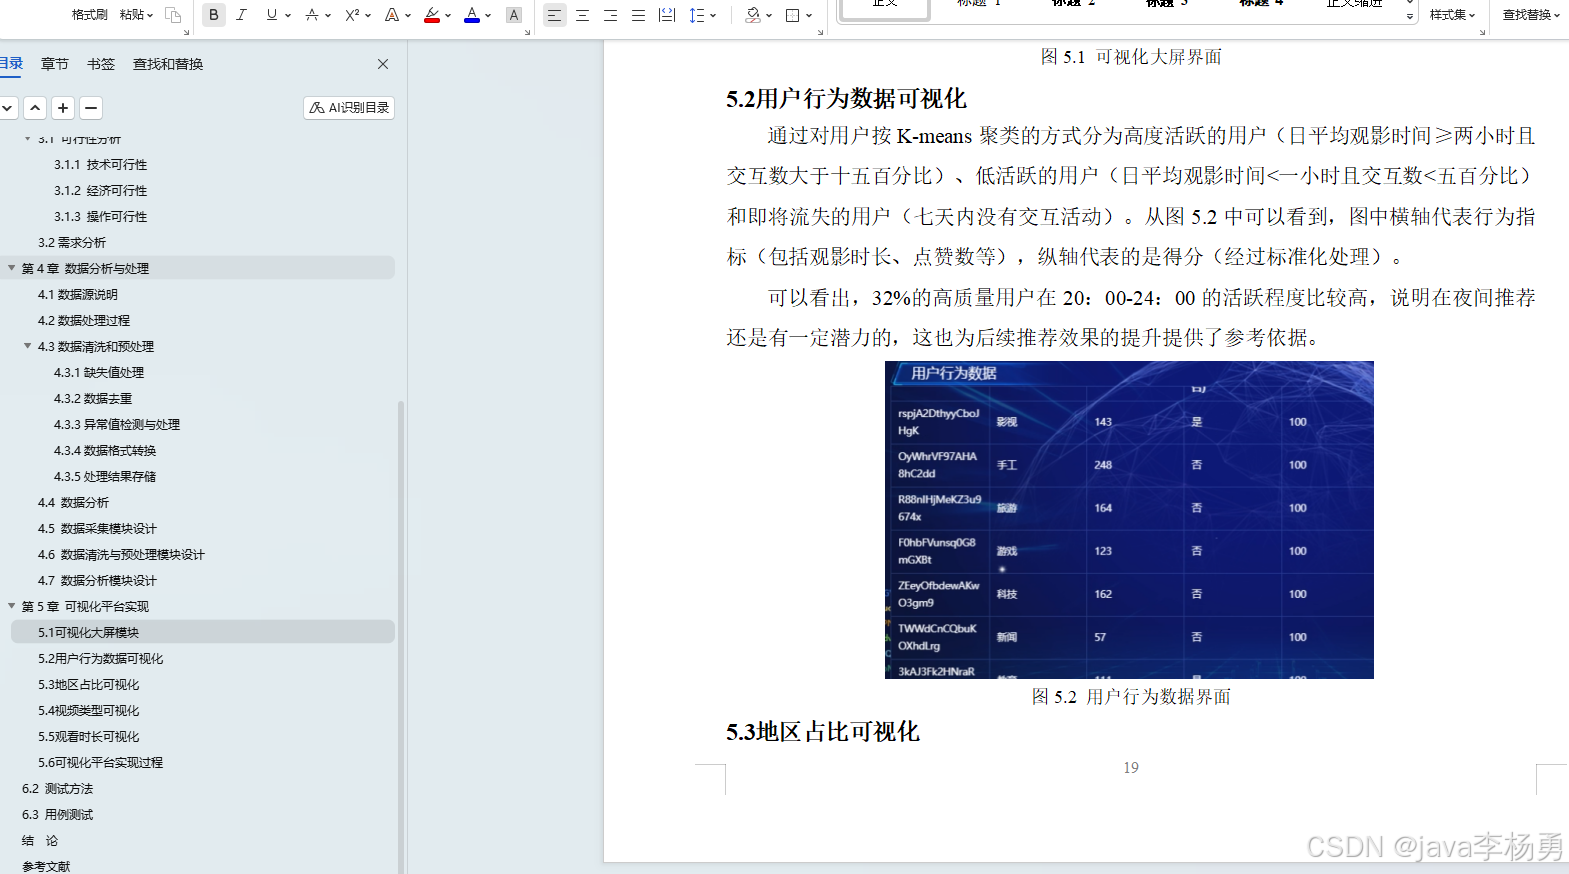Open font color dropdown arrow

pos(488,15)
